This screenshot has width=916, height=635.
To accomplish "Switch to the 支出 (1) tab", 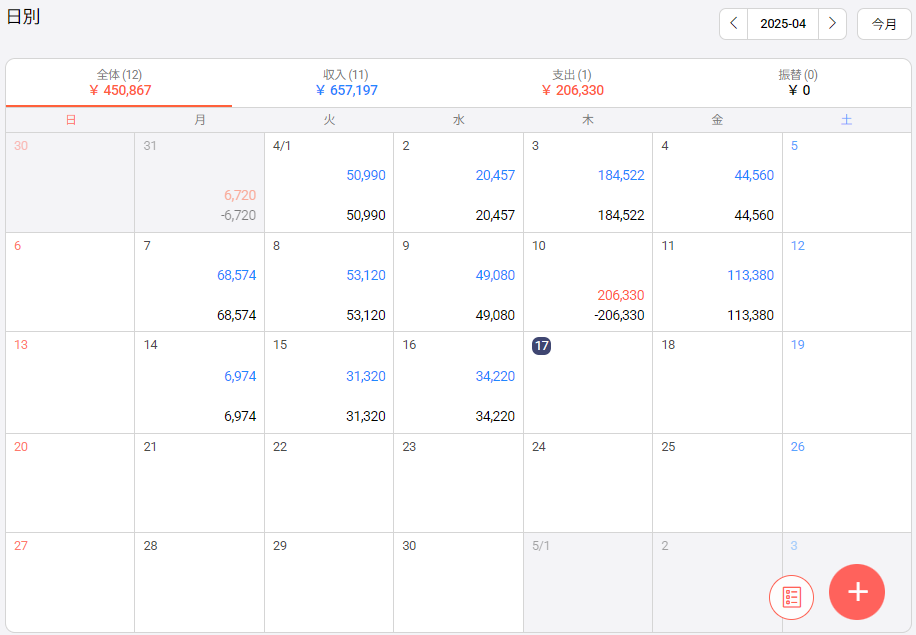I will [572, 83].
